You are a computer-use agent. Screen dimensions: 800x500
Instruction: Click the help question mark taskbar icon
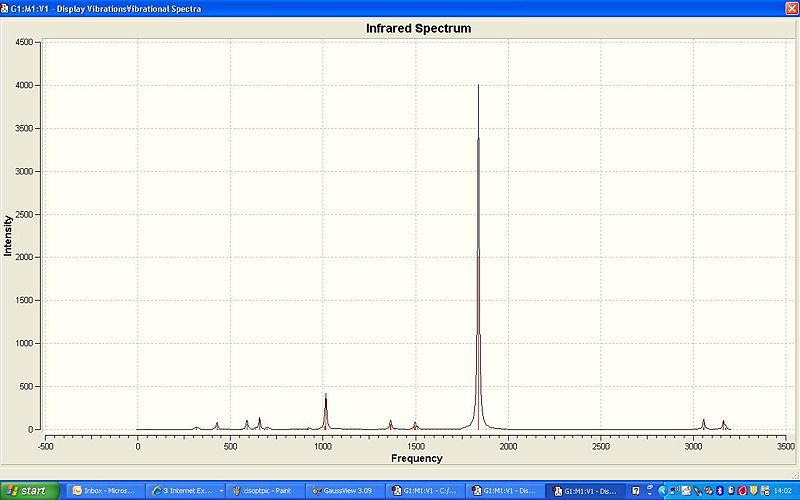click(x=635, y=491)
